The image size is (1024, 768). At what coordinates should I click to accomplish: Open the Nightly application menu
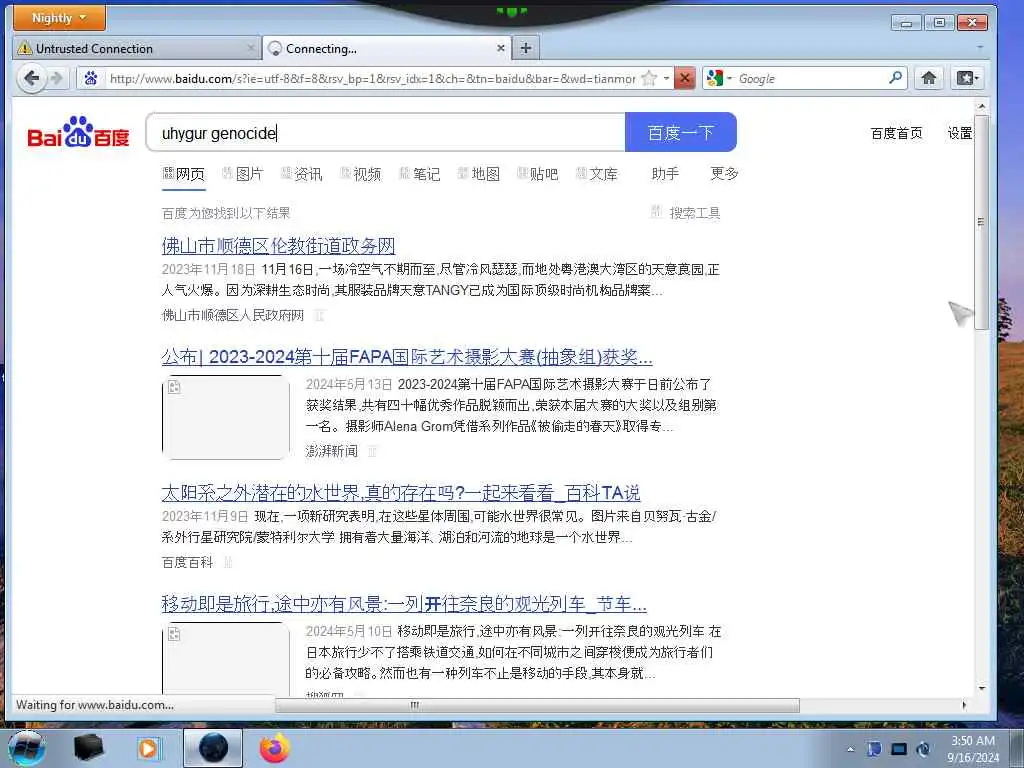(59, 18)
